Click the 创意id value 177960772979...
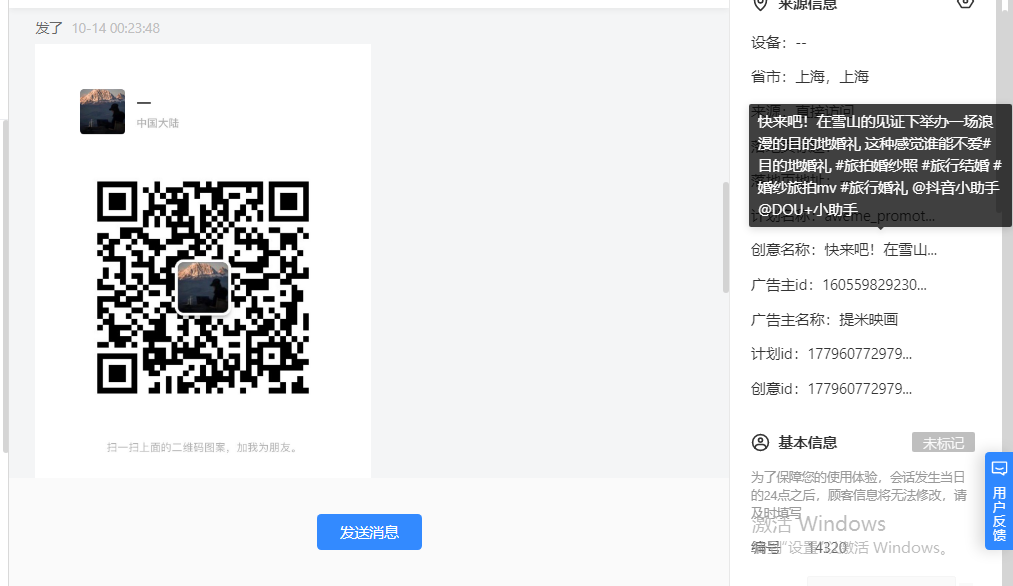This screenshot has height=586, width=1013. pyautogui.click(x=859, y=389)
